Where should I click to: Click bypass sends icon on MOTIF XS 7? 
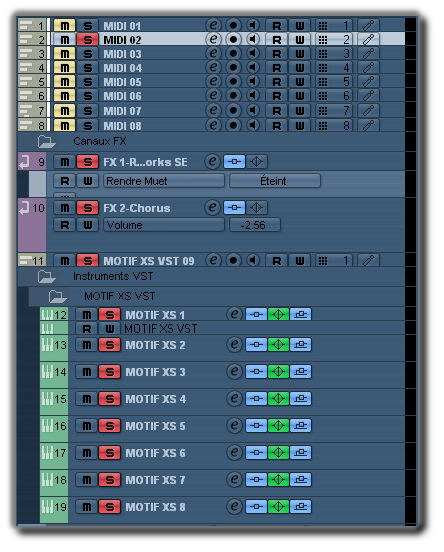click(300, 479)
